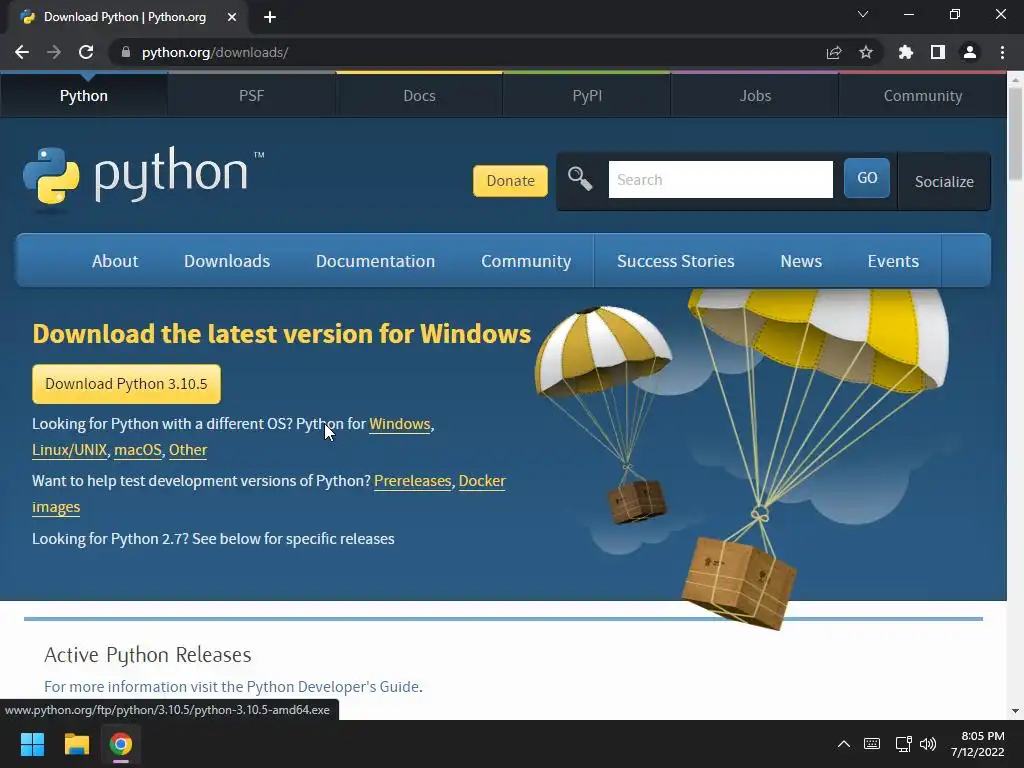Open the network status tray icon
The width and height of the screenshot is (1024, 768).
[903, 744]
